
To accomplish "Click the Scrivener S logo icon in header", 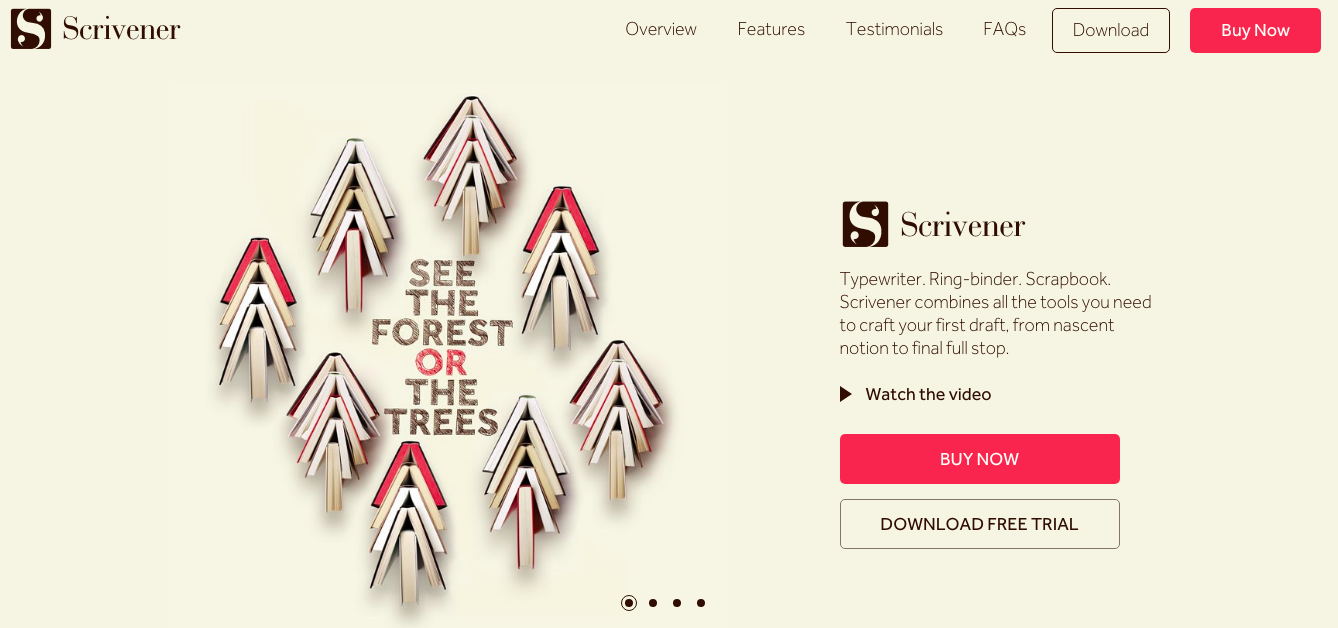I will (31, 29).
